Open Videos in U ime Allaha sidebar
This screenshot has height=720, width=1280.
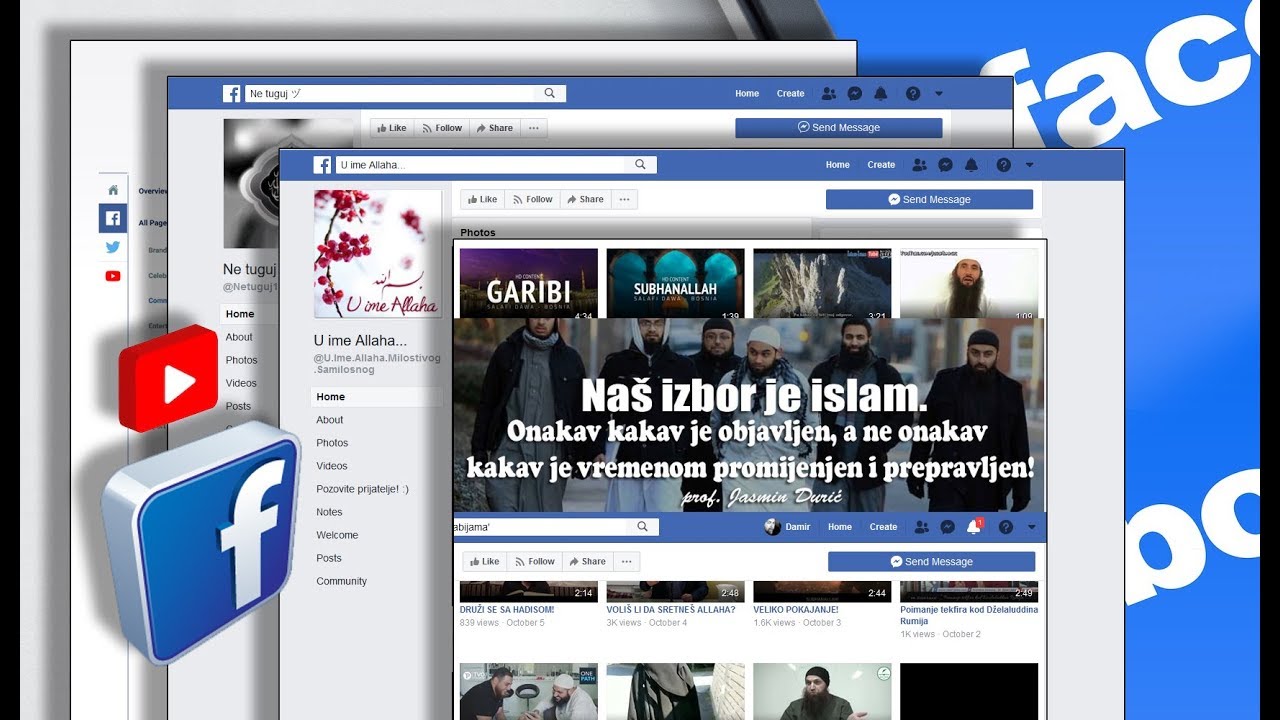tap(332, 466)
